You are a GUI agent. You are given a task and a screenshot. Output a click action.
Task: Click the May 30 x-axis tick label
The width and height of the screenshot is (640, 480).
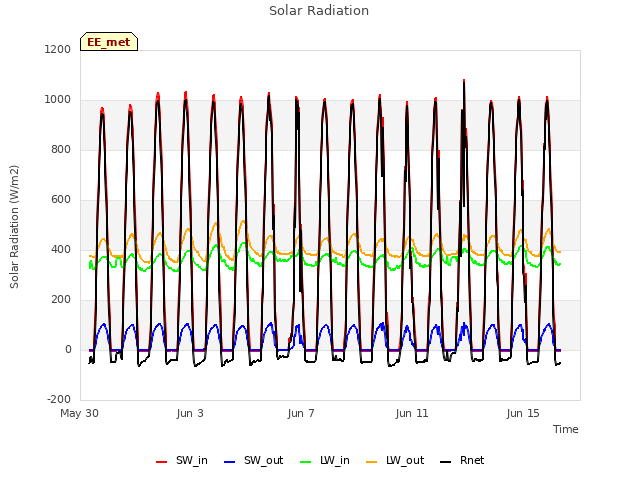80,413
